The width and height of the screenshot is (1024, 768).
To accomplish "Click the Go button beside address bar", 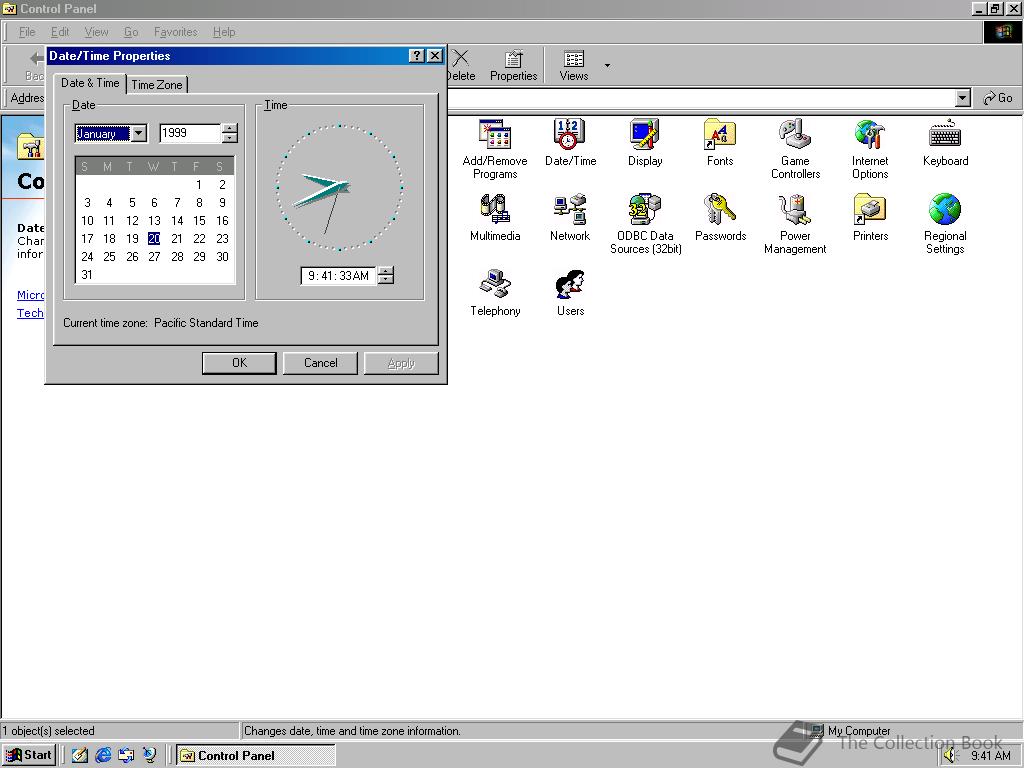I will click(x=999, y=98).
